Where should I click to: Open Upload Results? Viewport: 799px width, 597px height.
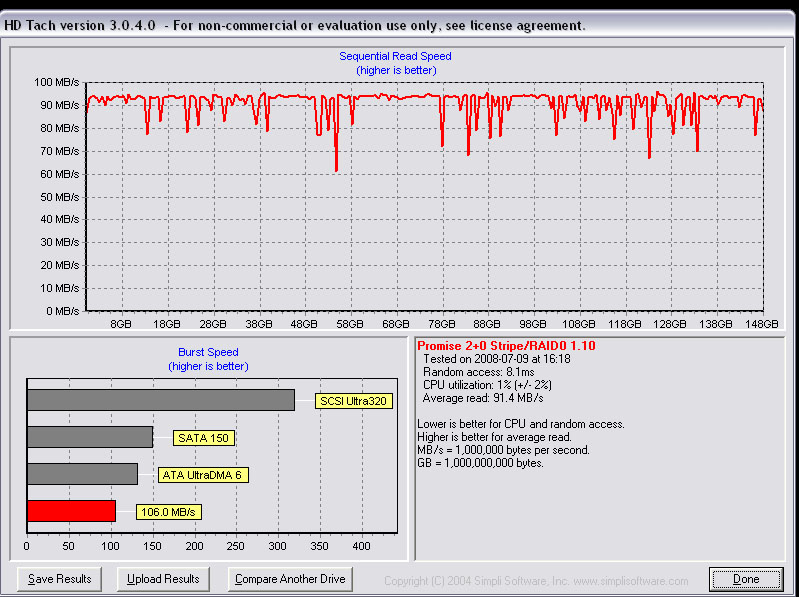coord(163,579)
